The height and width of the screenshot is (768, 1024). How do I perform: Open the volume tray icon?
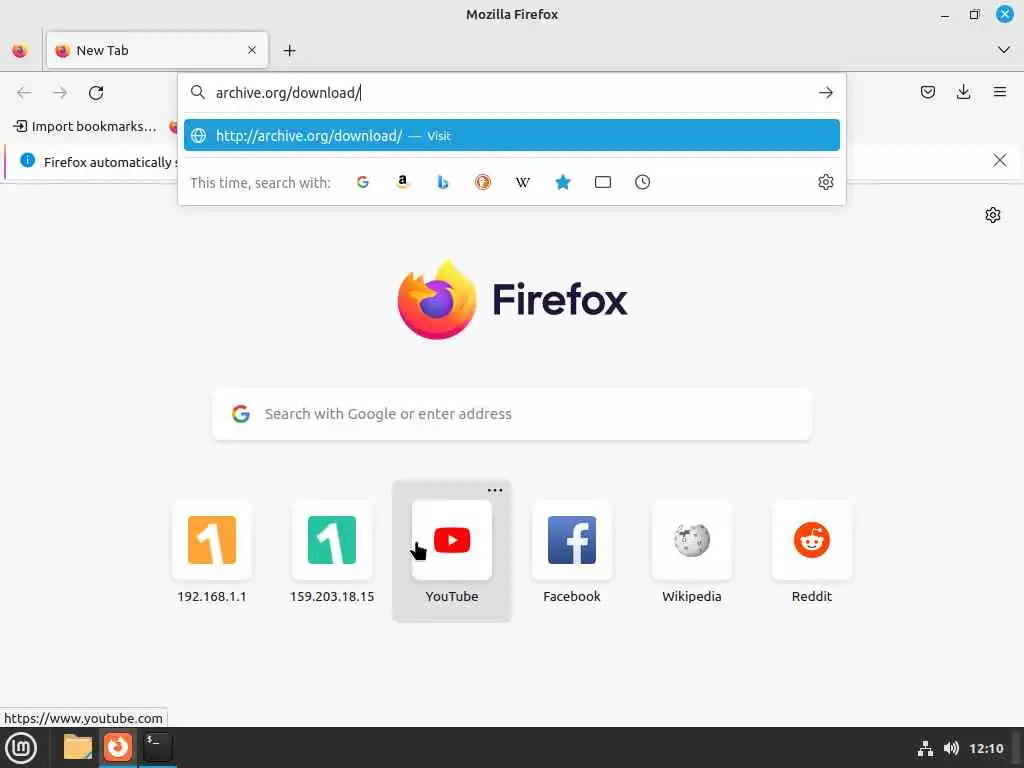tap(952, 748)
